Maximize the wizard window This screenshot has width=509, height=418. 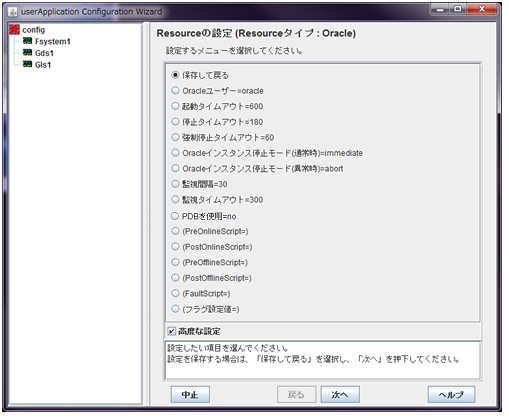pos(458,9)
